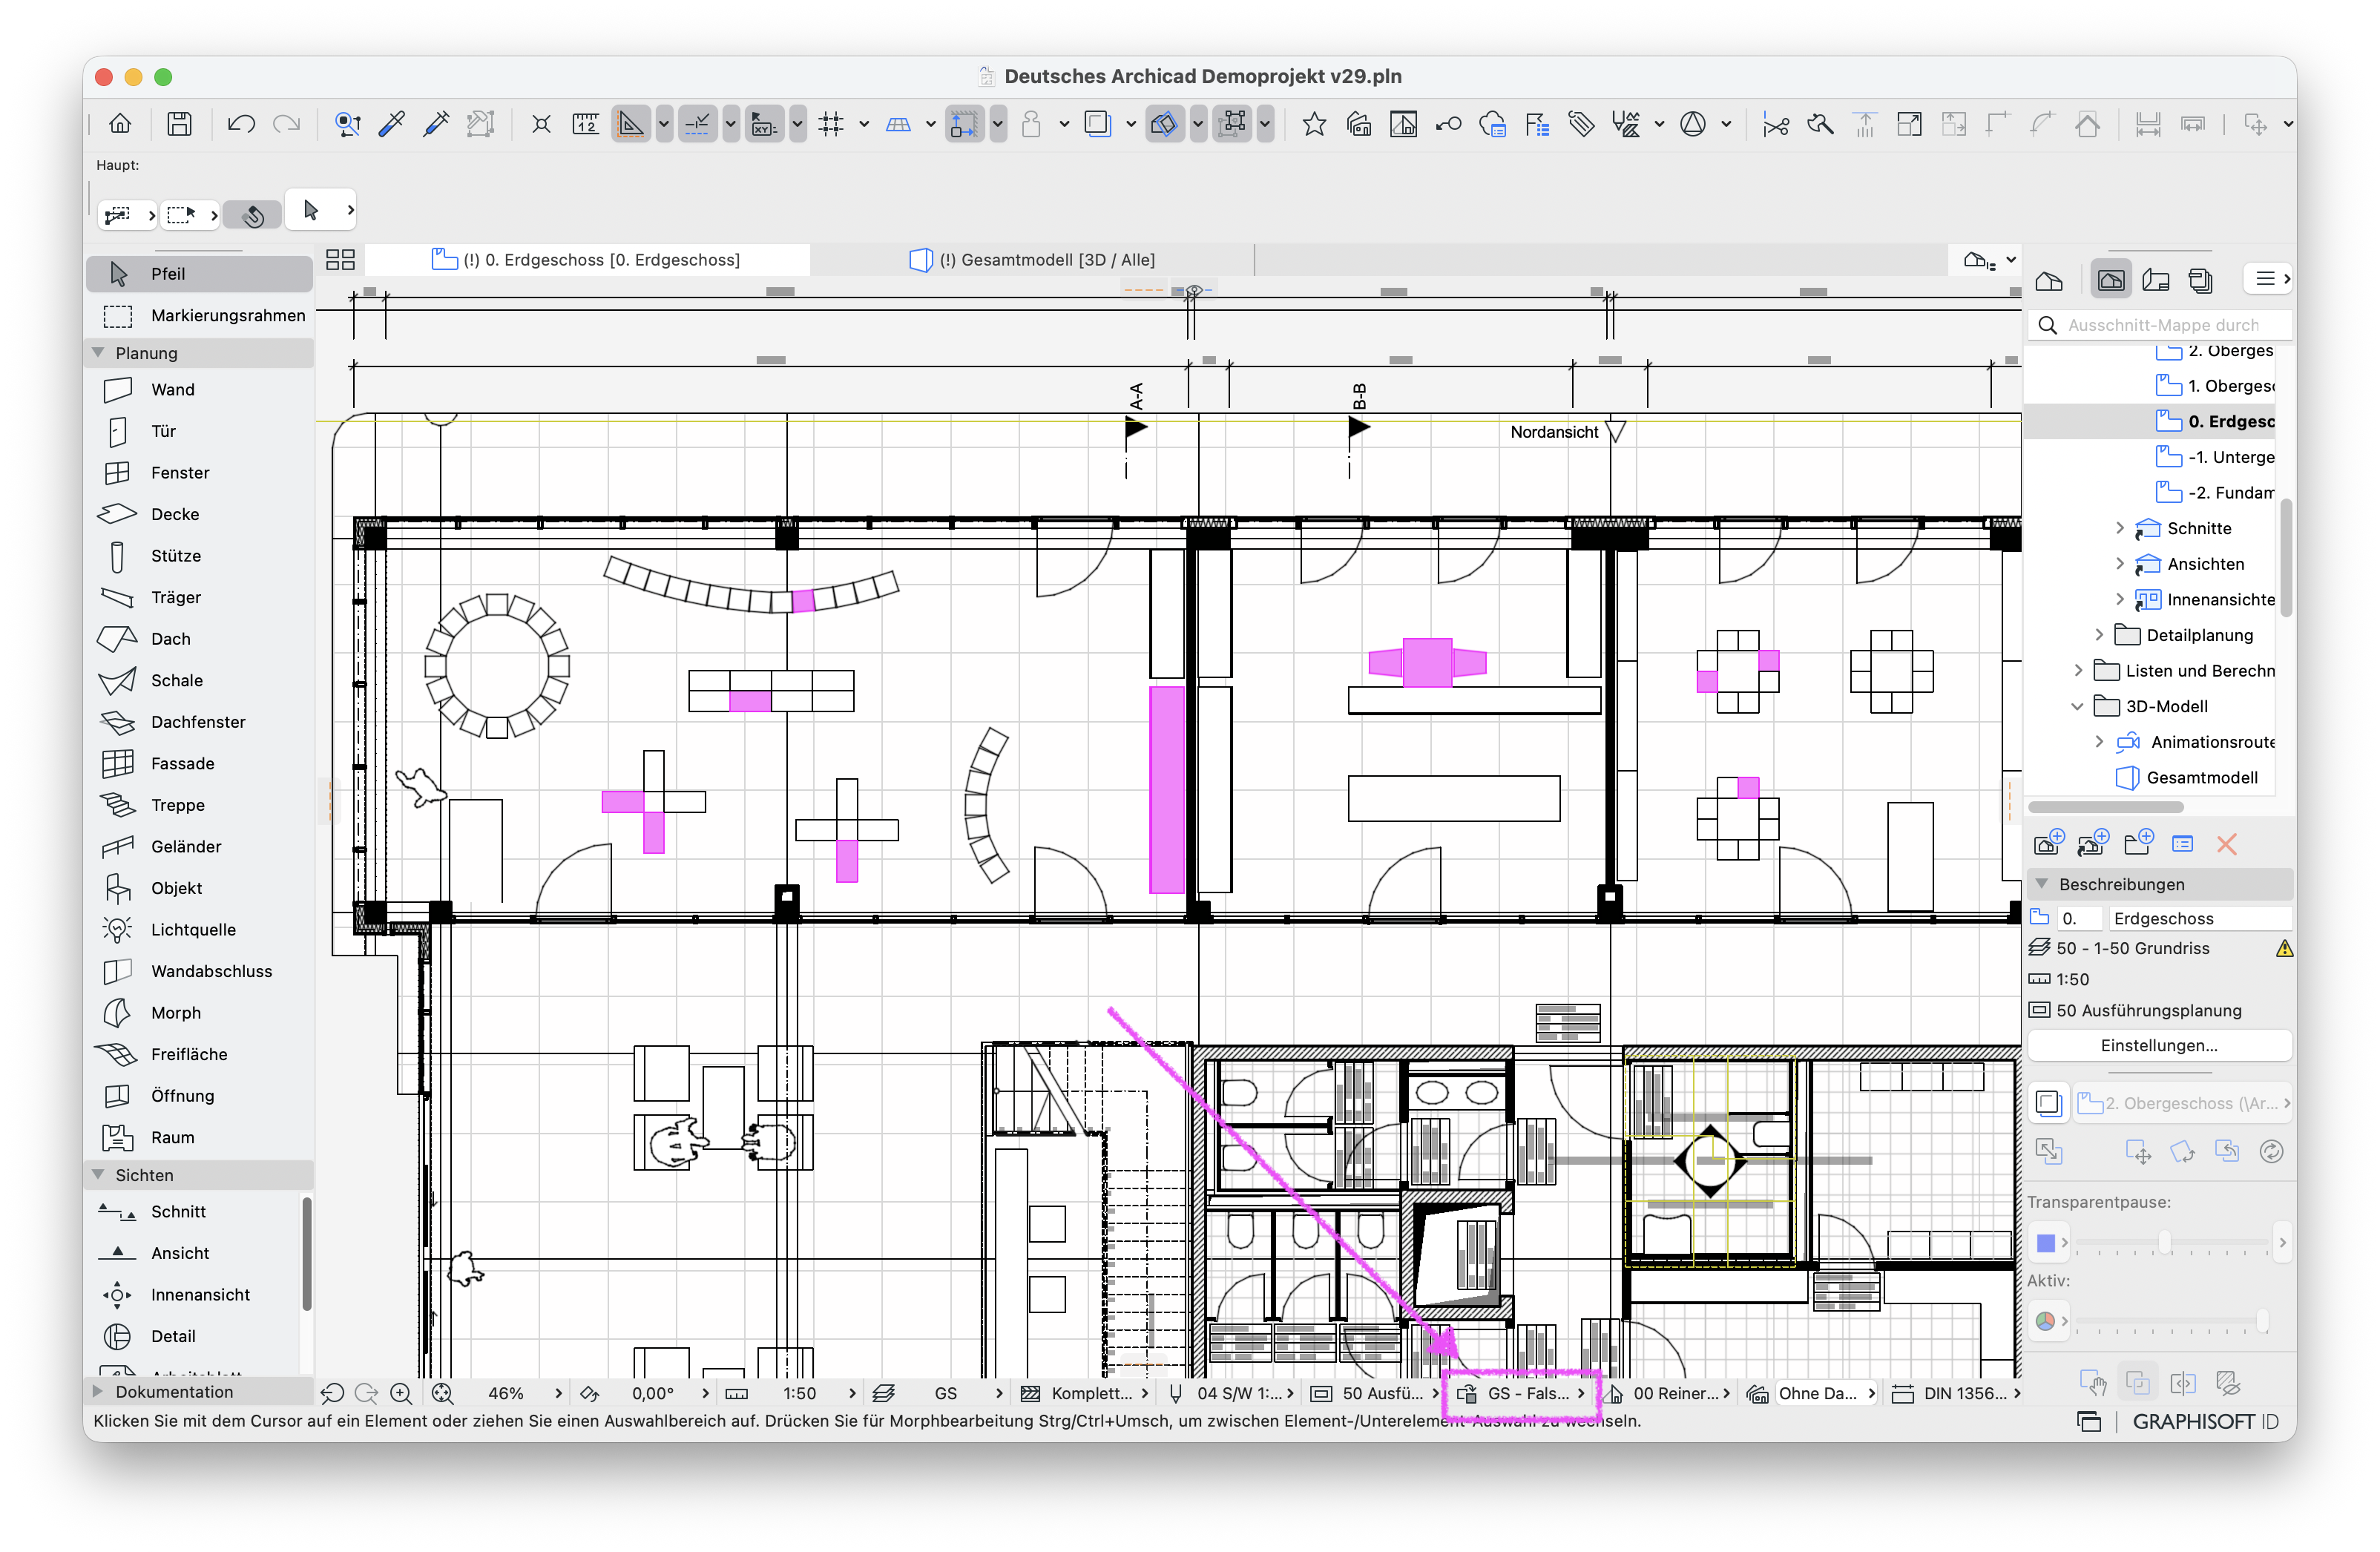The height and width of the screenshot is (1552, 2380).
Task: Click the Einstellungen... button
Action: point(2159,1046)
